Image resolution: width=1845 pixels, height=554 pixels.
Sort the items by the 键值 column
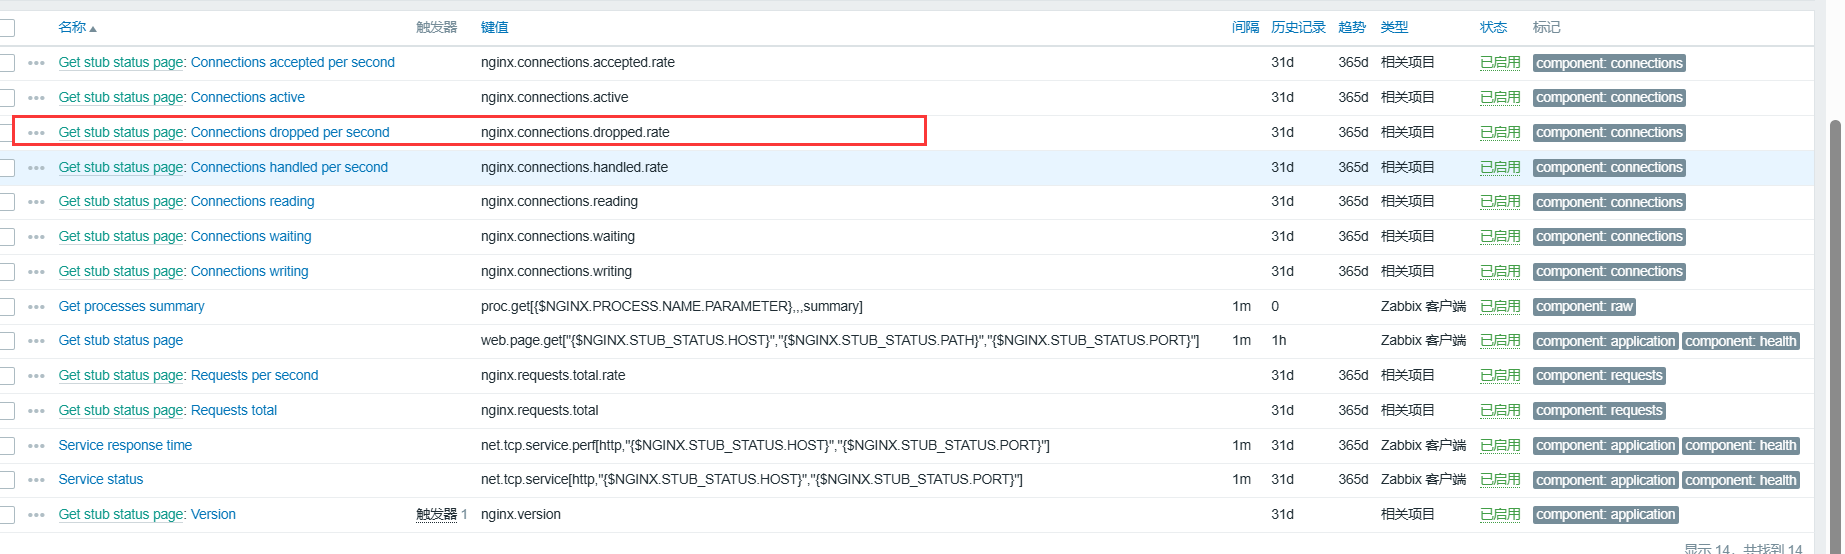(494, 28)
